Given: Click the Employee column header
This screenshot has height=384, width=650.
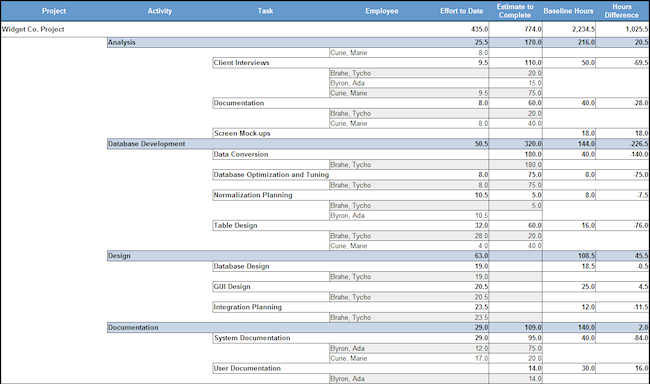Looking at the screenshot, I should tap(382, 11).
